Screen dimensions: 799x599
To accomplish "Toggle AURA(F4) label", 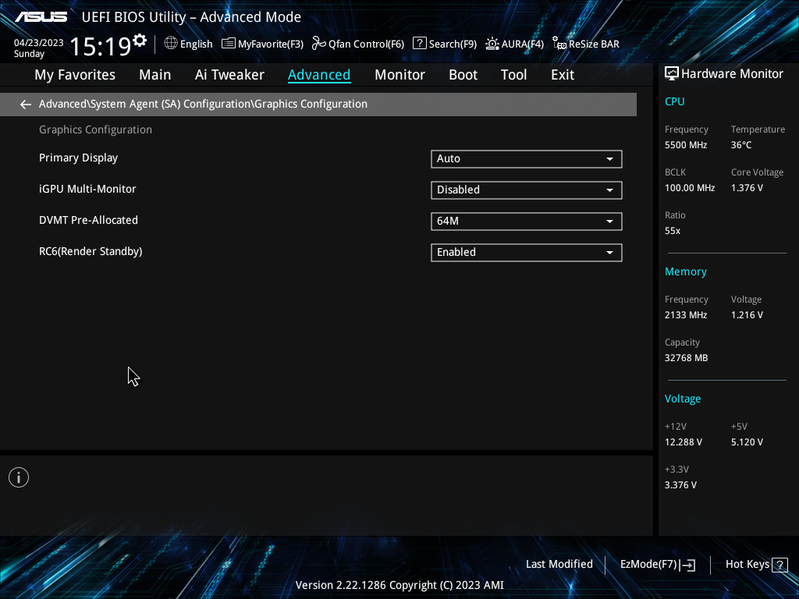I will [522, 44].
